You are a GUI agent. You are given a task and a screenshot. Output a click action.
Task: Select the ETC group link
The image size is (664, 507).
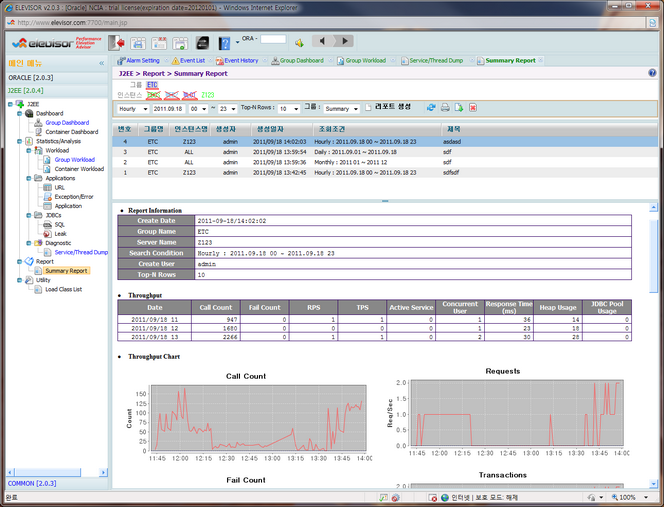[x=152, y=85]
